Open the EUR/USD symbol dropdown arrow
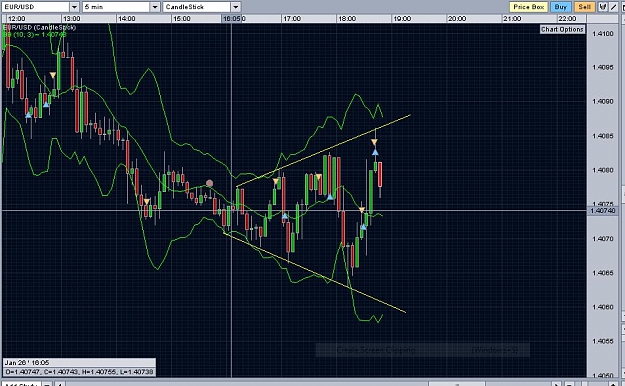 pos(74,7)
